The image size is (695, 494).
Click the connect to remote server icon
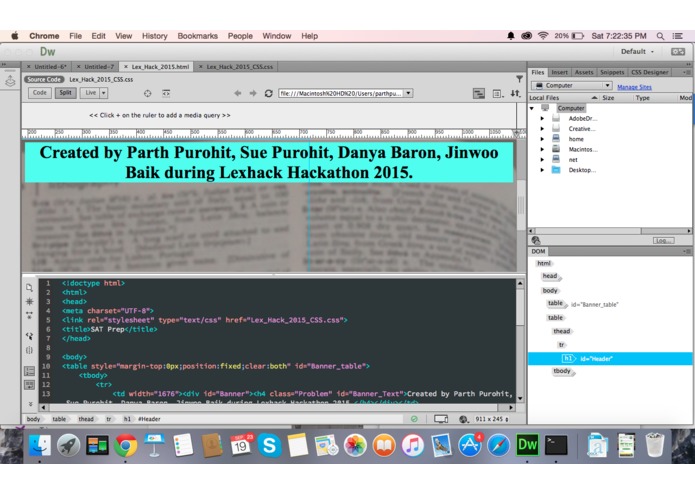(536, 240)
